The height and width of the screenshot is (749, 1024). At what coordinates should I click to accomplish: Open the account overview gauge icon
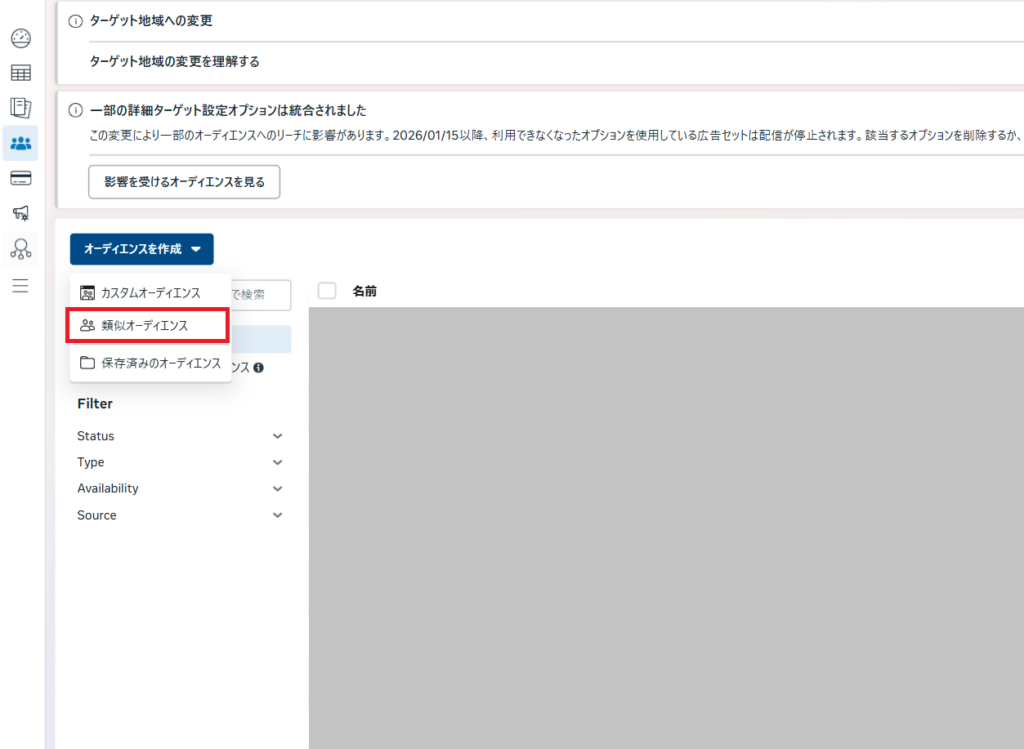(x=21, y=39)
